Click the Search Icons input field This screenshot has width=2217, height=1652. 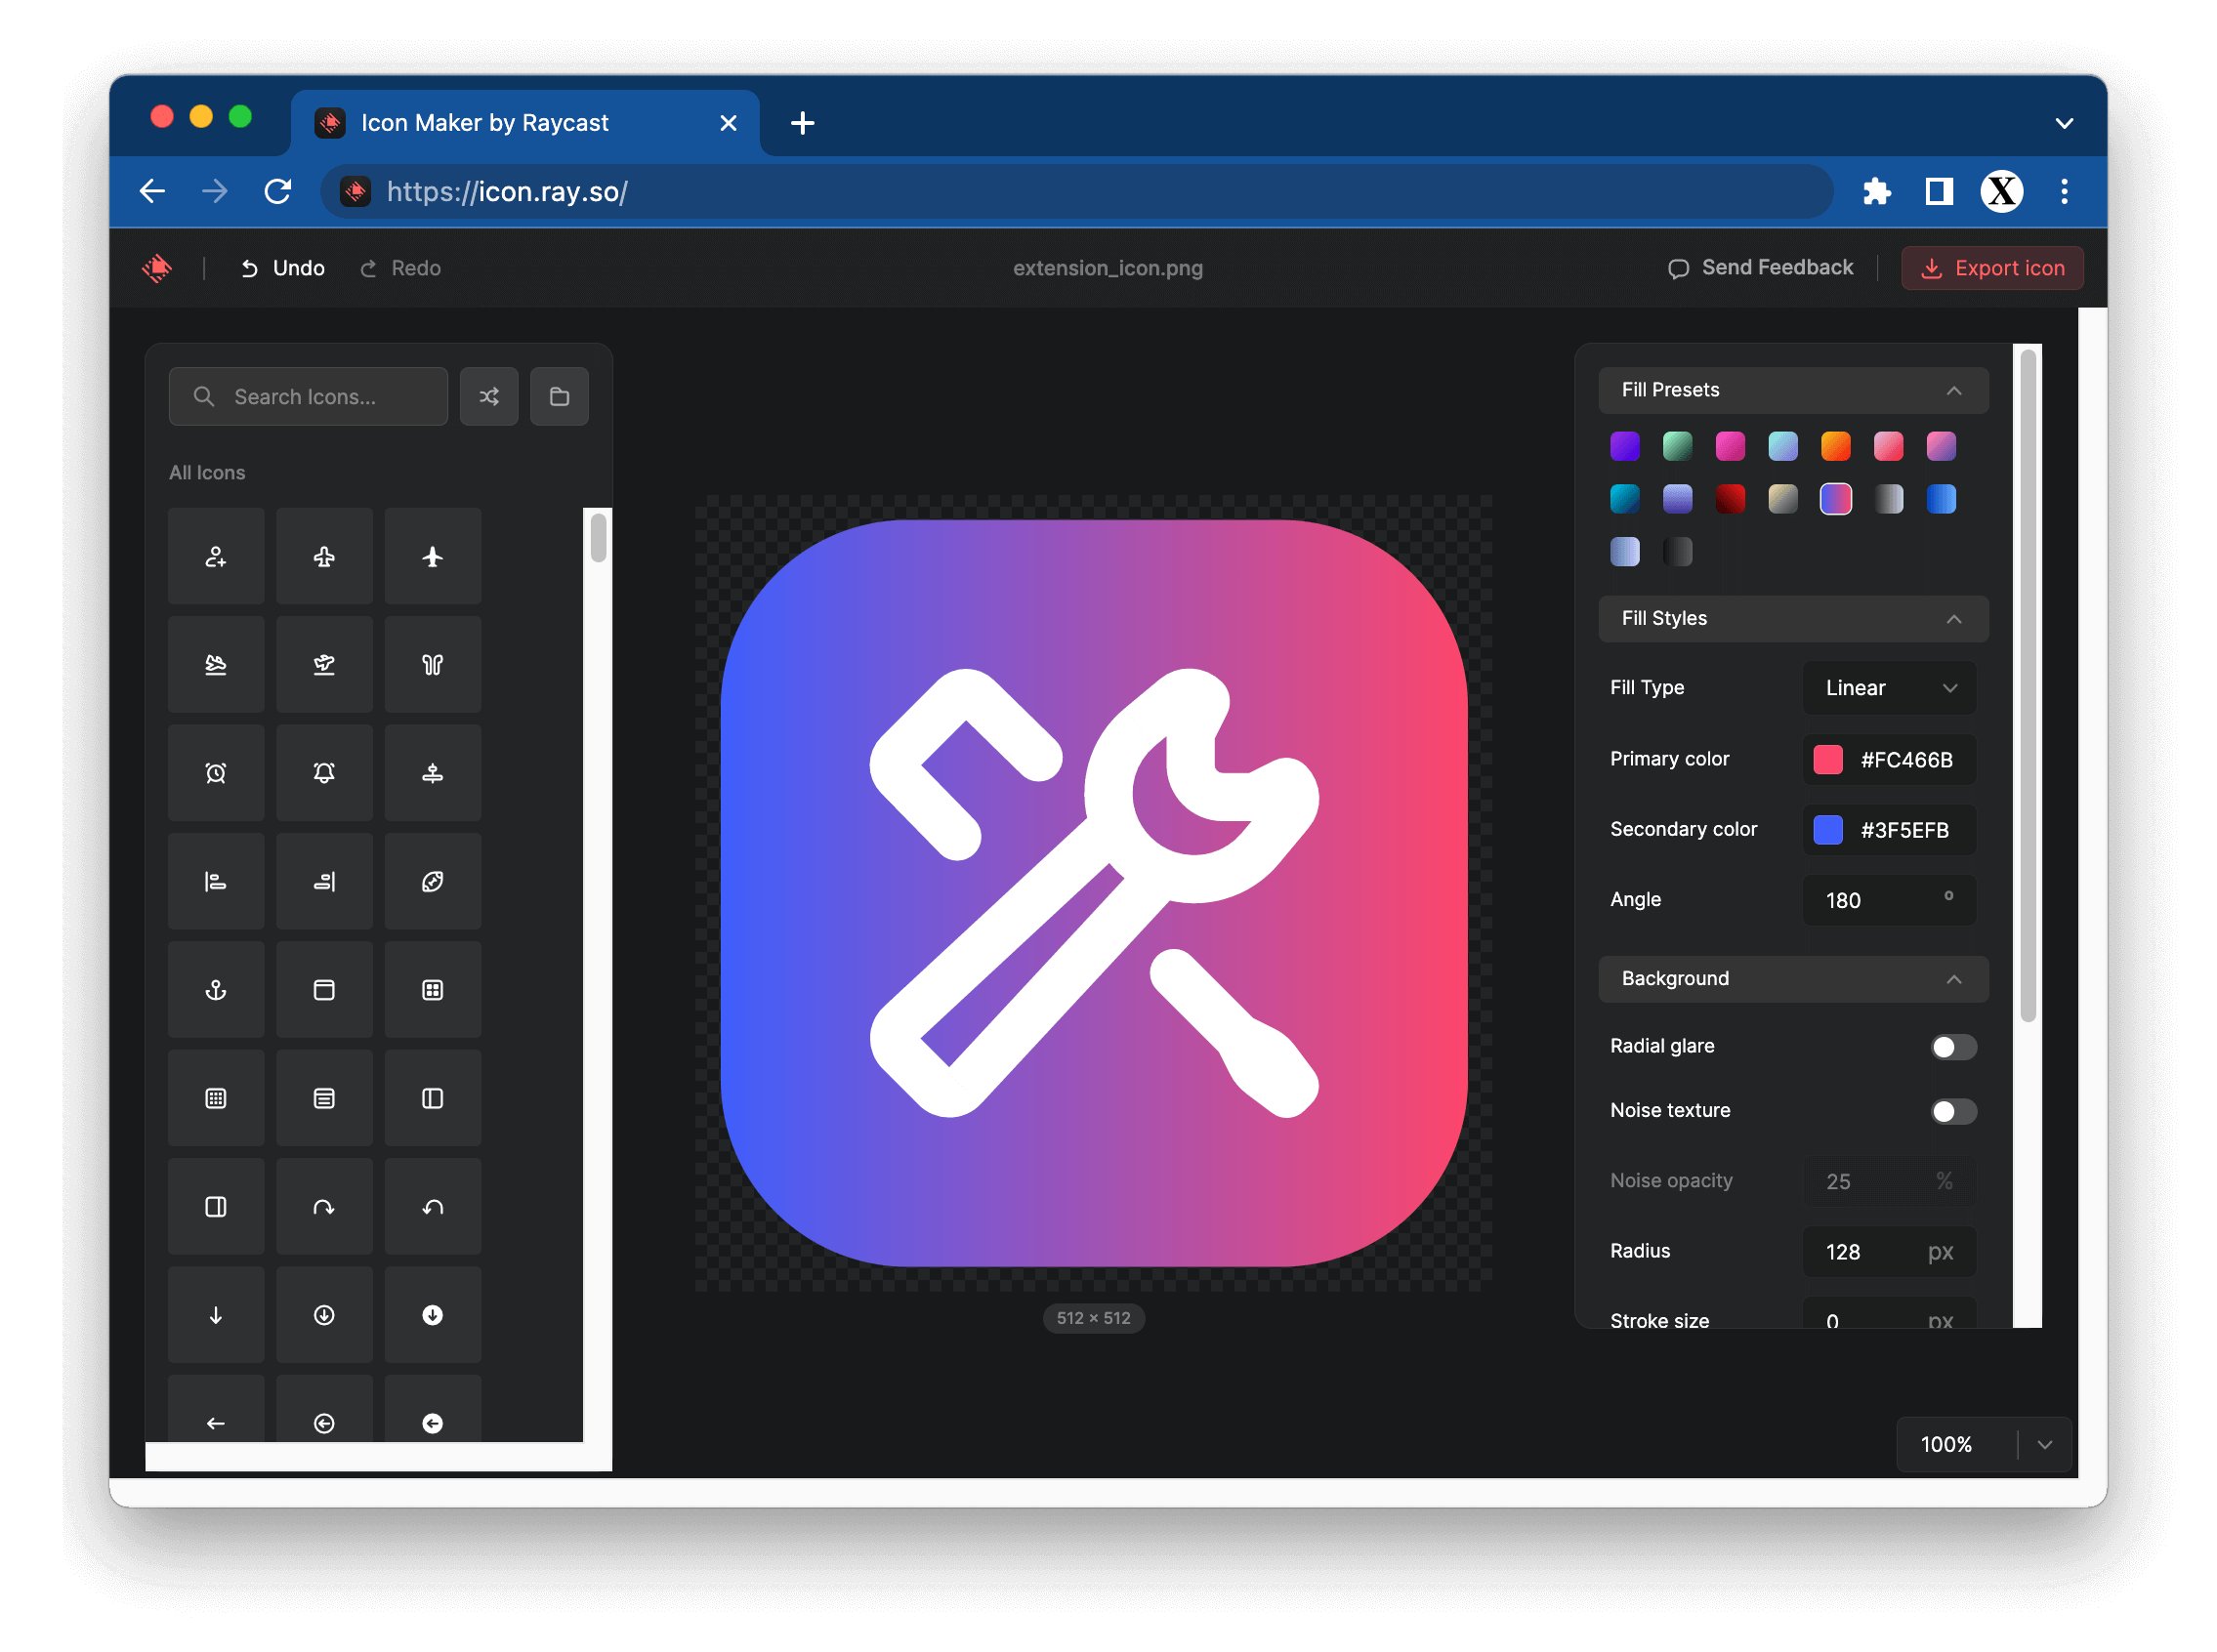click(x=308, y=393)
